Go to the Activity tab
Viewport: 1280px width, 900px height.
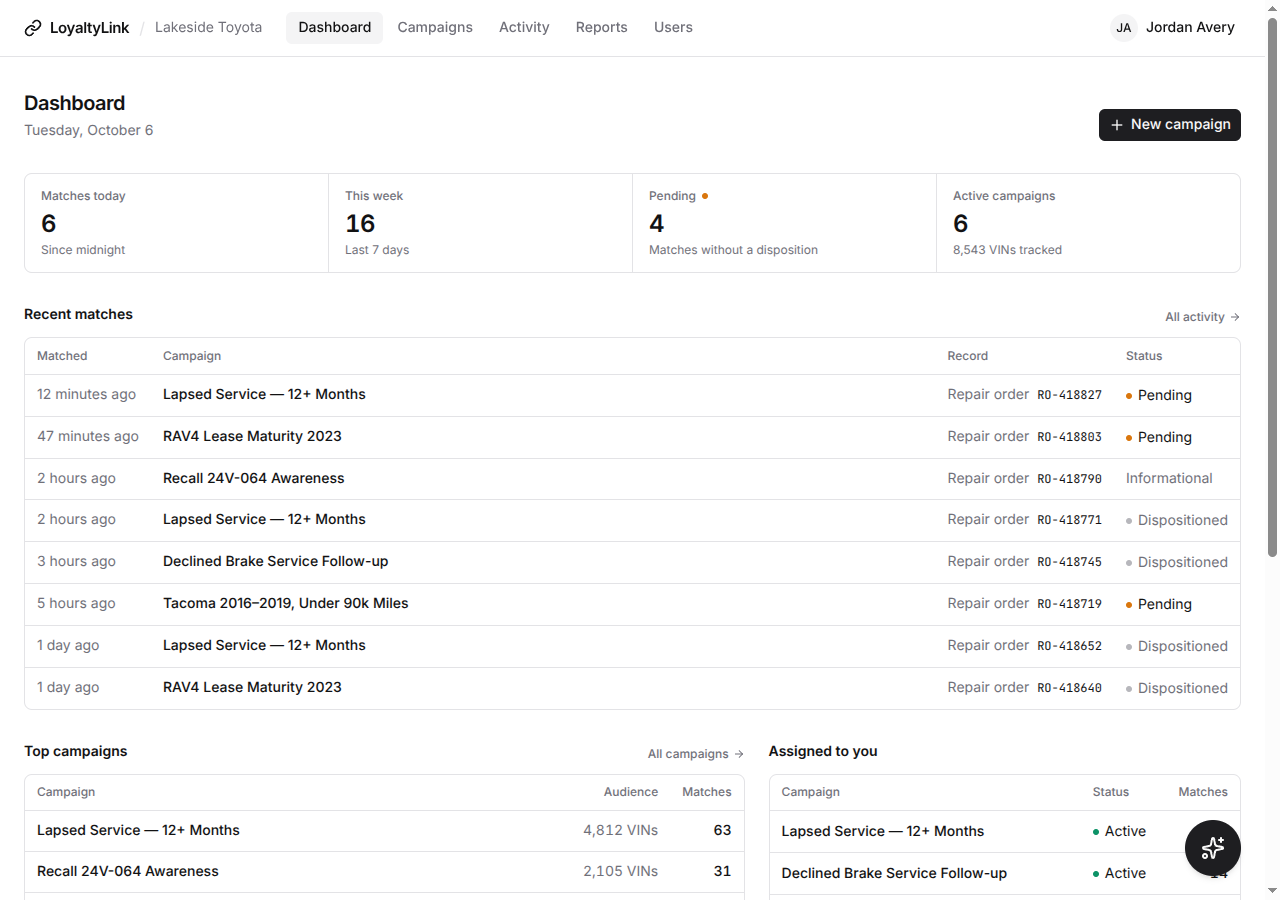(x=524, y=28)
